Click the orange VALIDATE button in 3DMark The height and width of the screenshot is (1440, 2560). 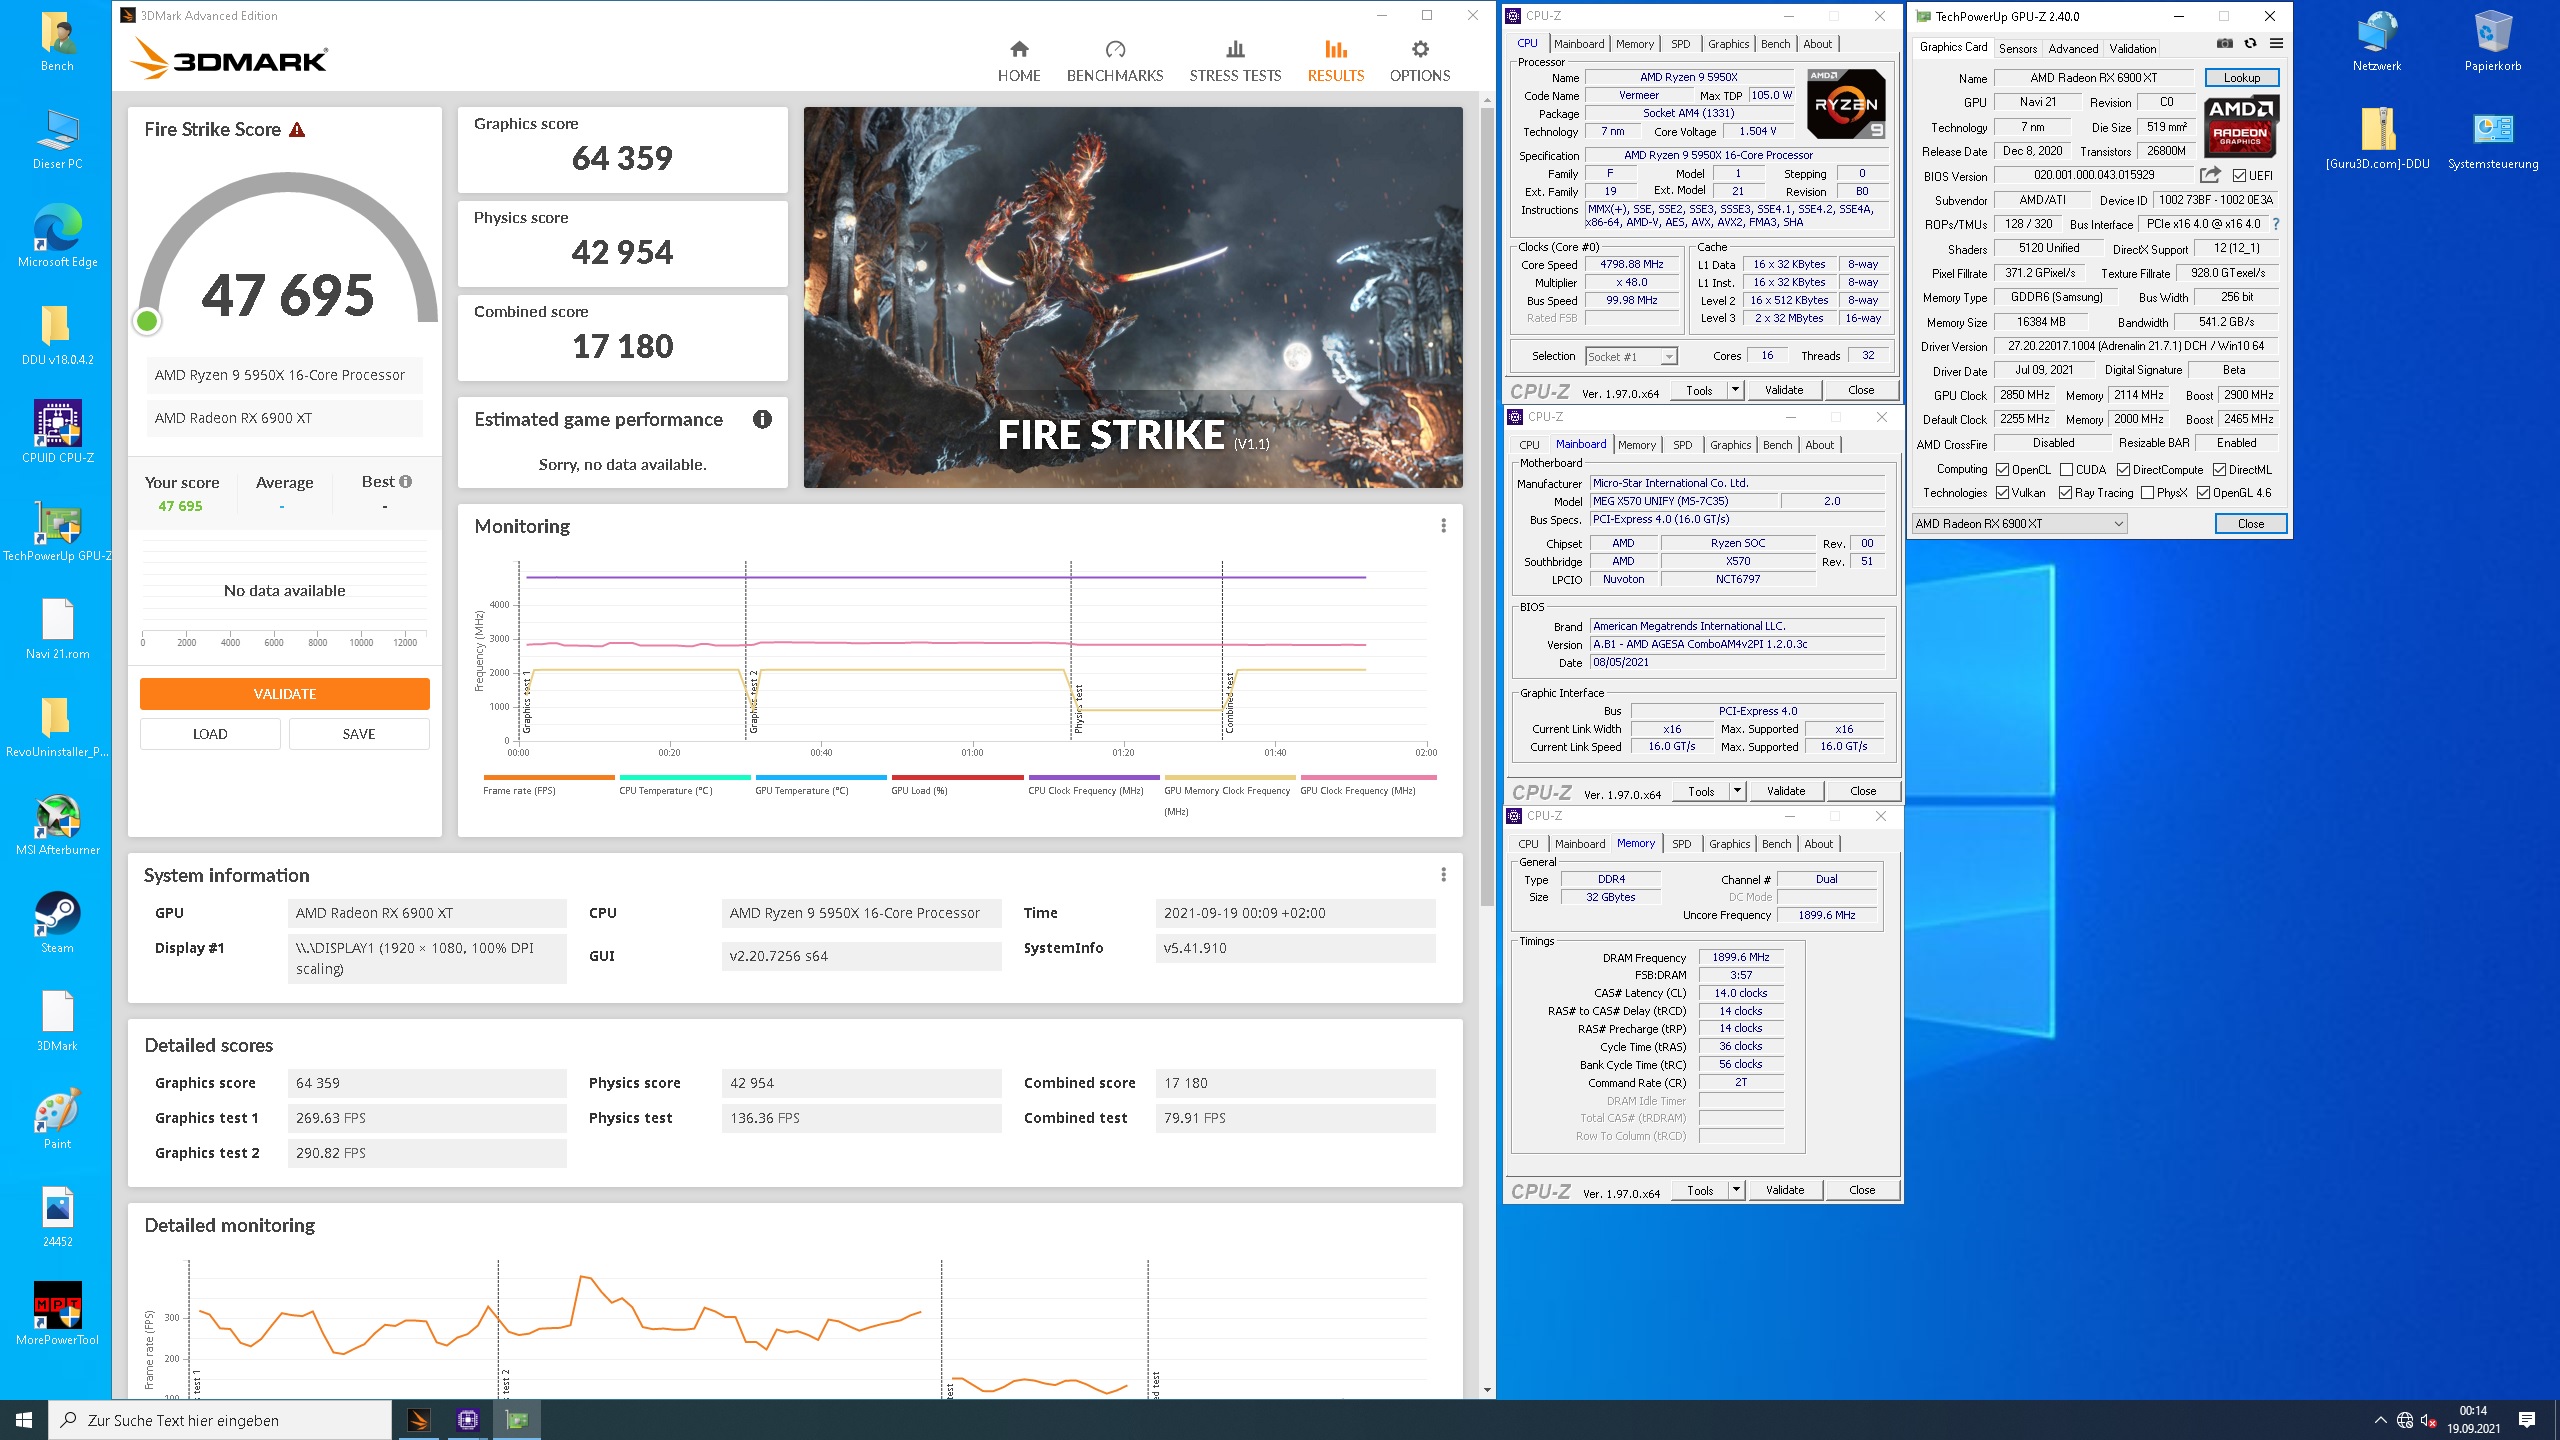point(285,694)
